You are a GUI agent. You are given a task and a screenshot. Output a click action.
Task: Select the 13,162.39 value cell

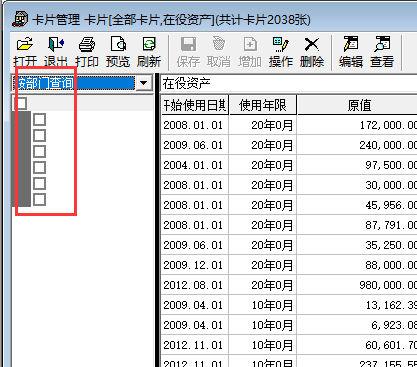pyautogui.click(x=357, y=305)
